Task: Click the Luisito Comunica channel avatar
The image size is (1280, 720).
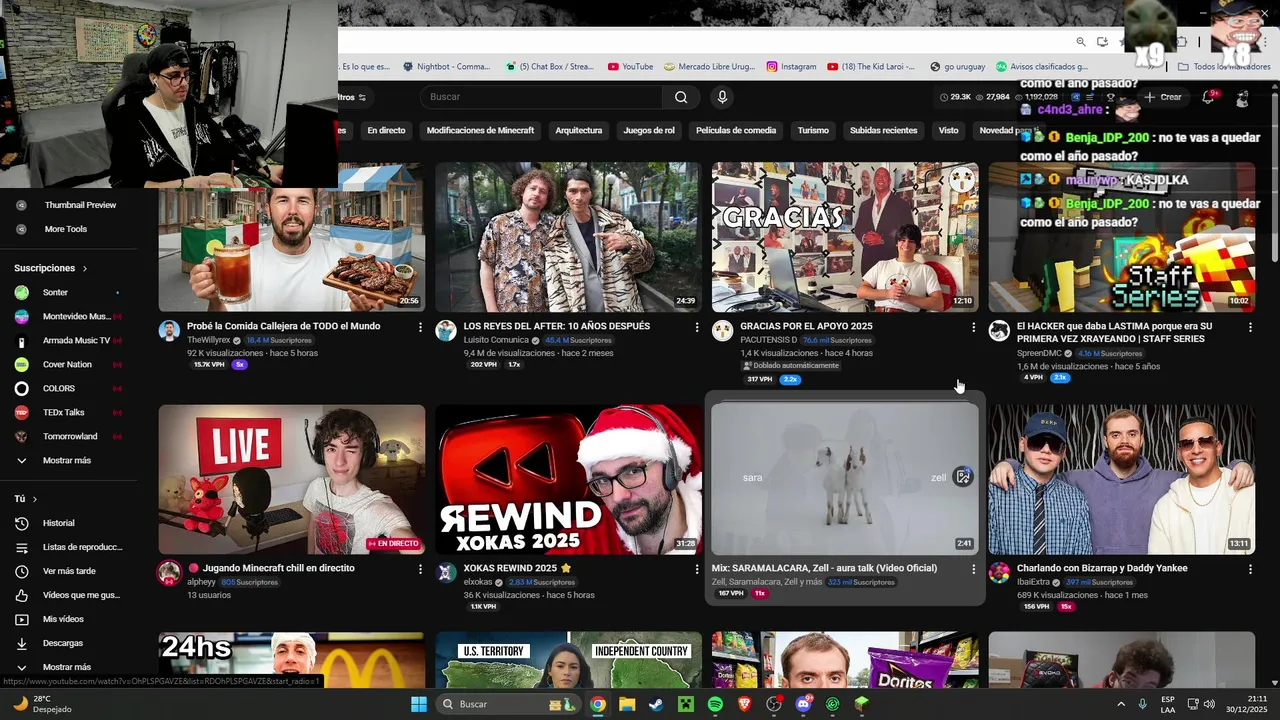Action: click(x=446, y=331)
